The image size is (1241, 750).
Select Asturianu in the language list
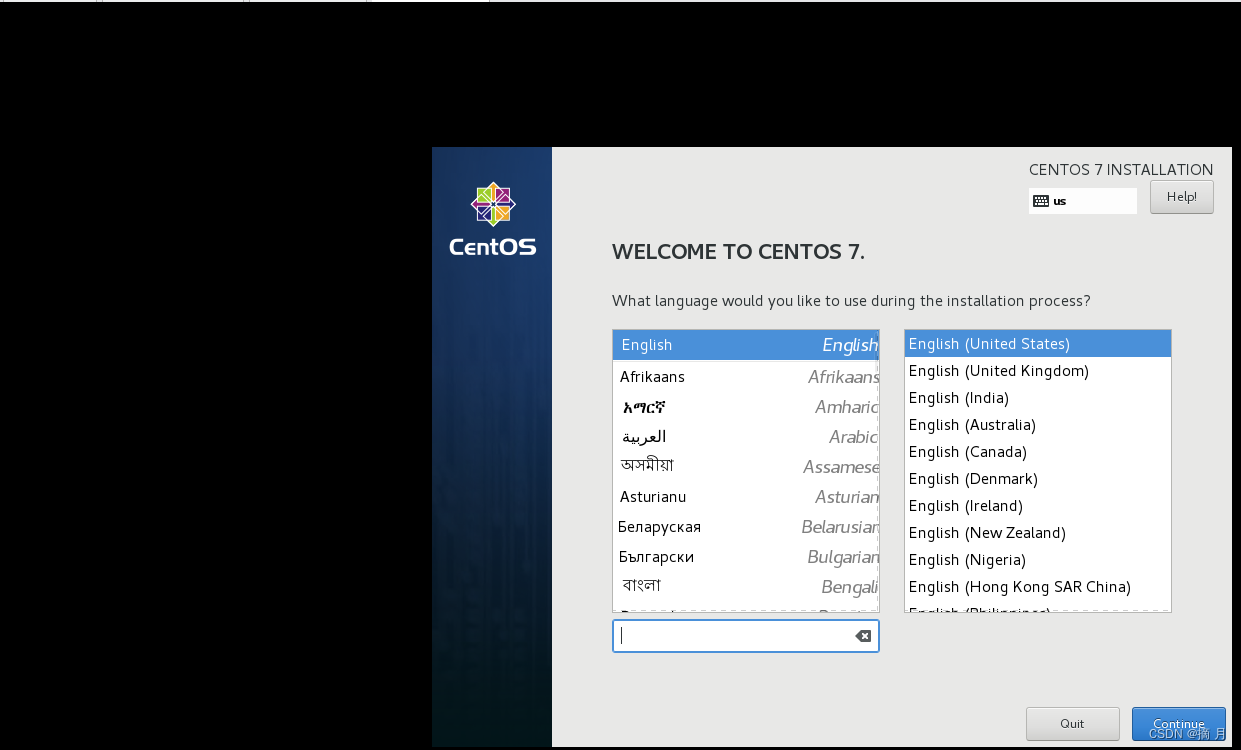[x=746, y=497]
